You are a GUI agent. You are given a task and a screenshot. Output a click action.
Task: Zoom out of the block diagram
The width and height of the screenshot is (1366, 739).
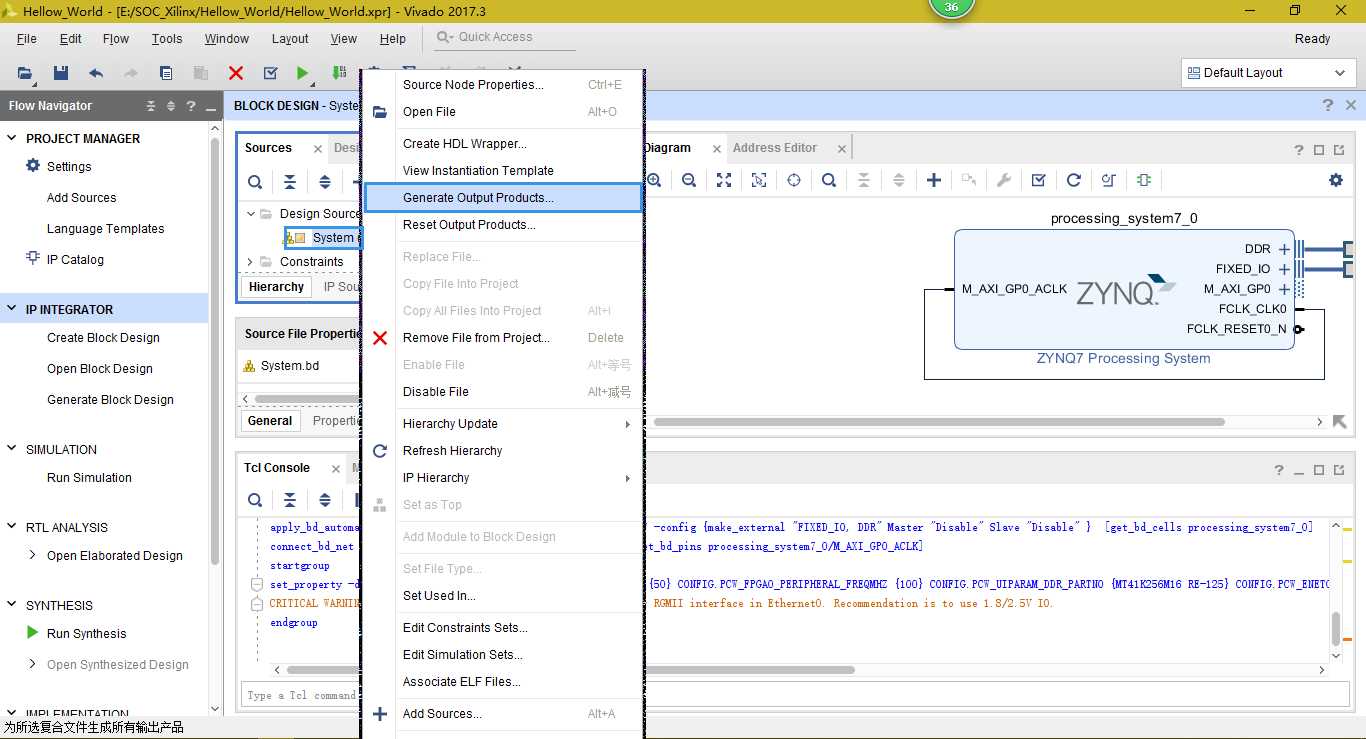click(689, 180)
